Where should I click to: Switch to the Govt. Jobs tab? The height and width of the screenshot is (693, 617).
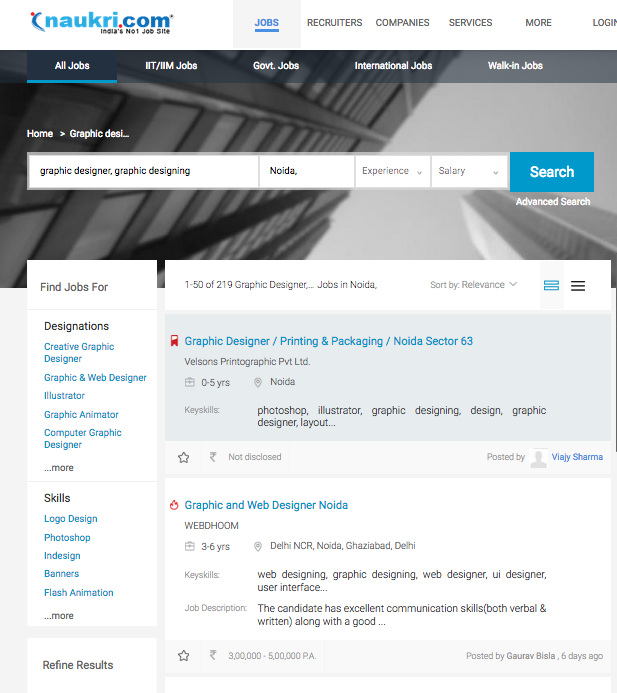276,66
